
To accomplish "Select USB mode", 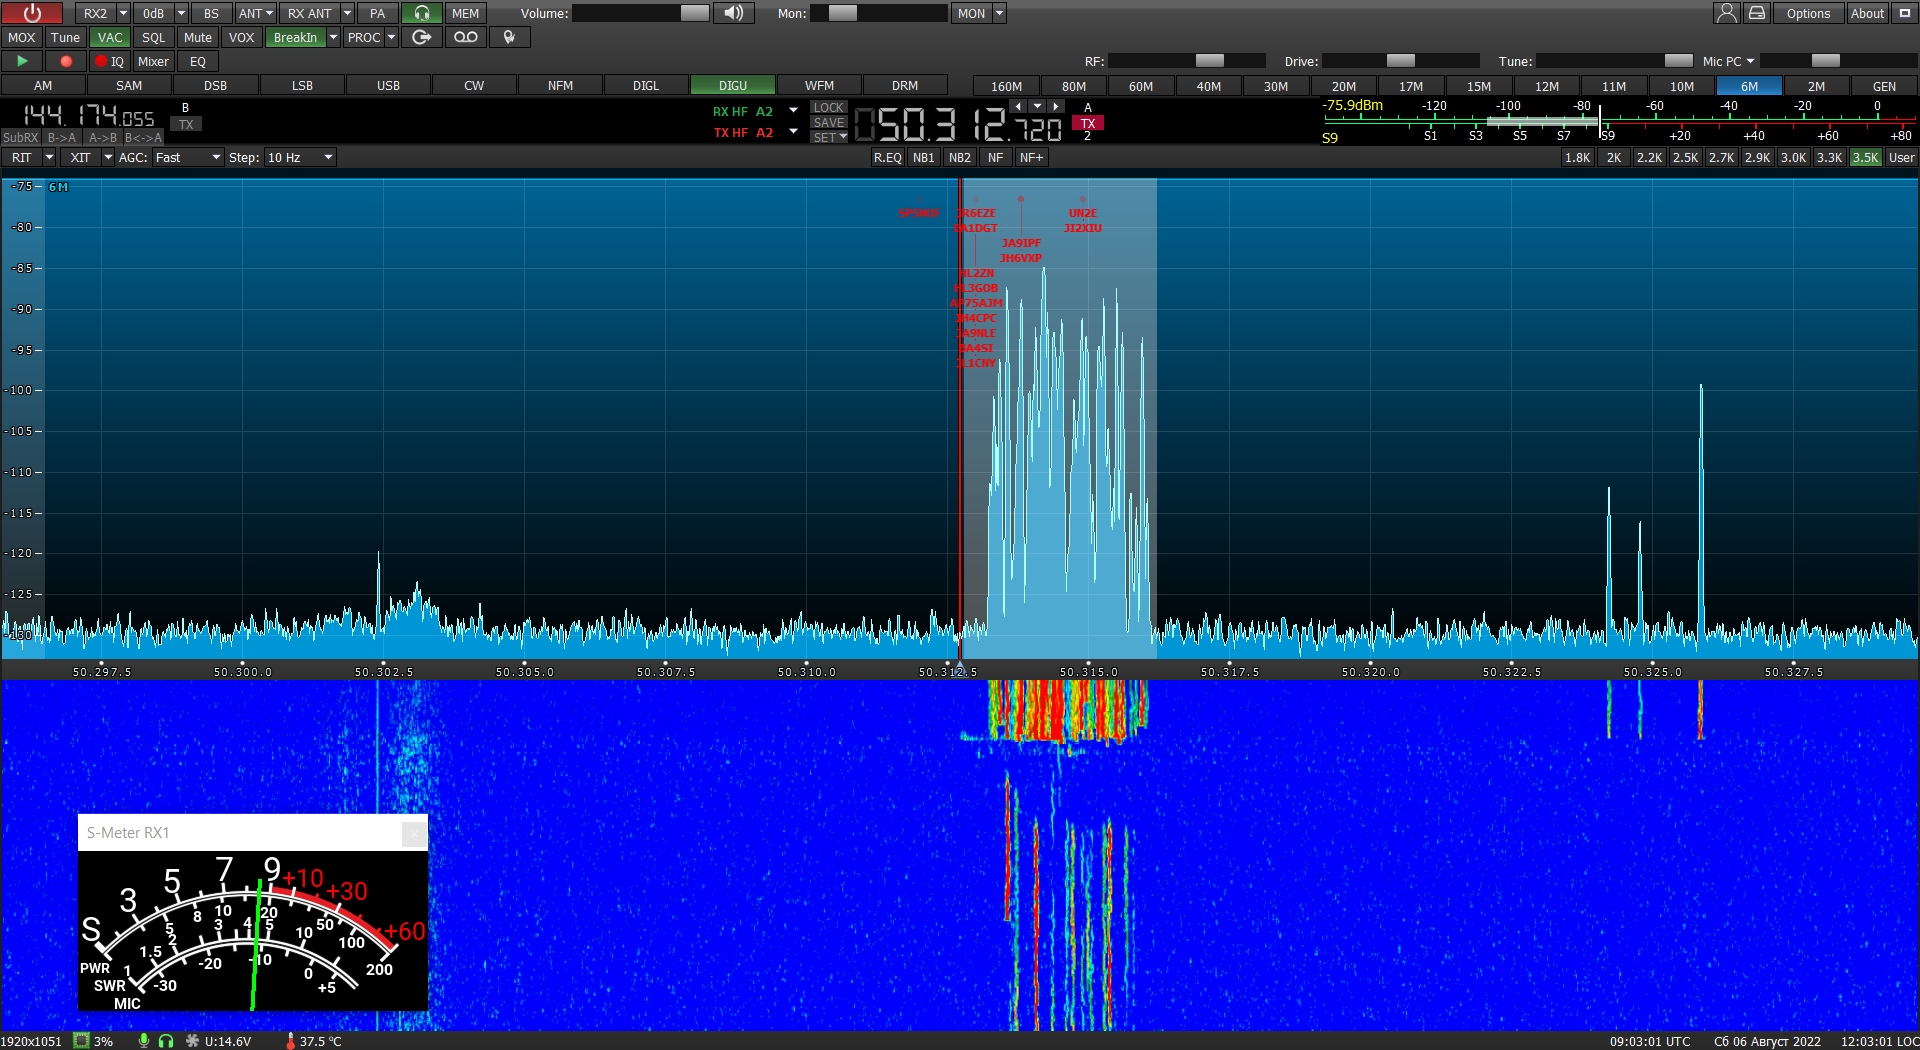I will click(x=388, y=85).
